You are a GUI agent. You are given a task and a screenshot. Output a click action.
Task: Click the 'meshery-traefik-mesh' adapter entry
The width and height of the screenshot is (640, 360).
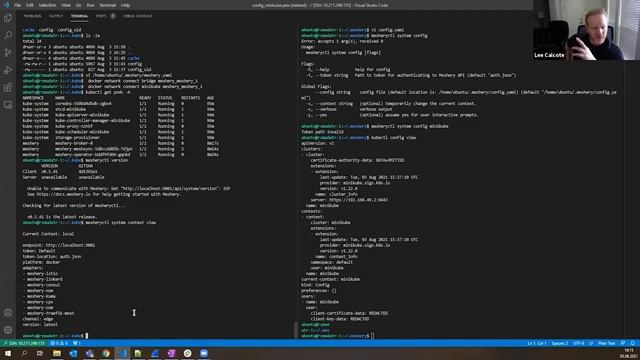(x=51, y=313)
